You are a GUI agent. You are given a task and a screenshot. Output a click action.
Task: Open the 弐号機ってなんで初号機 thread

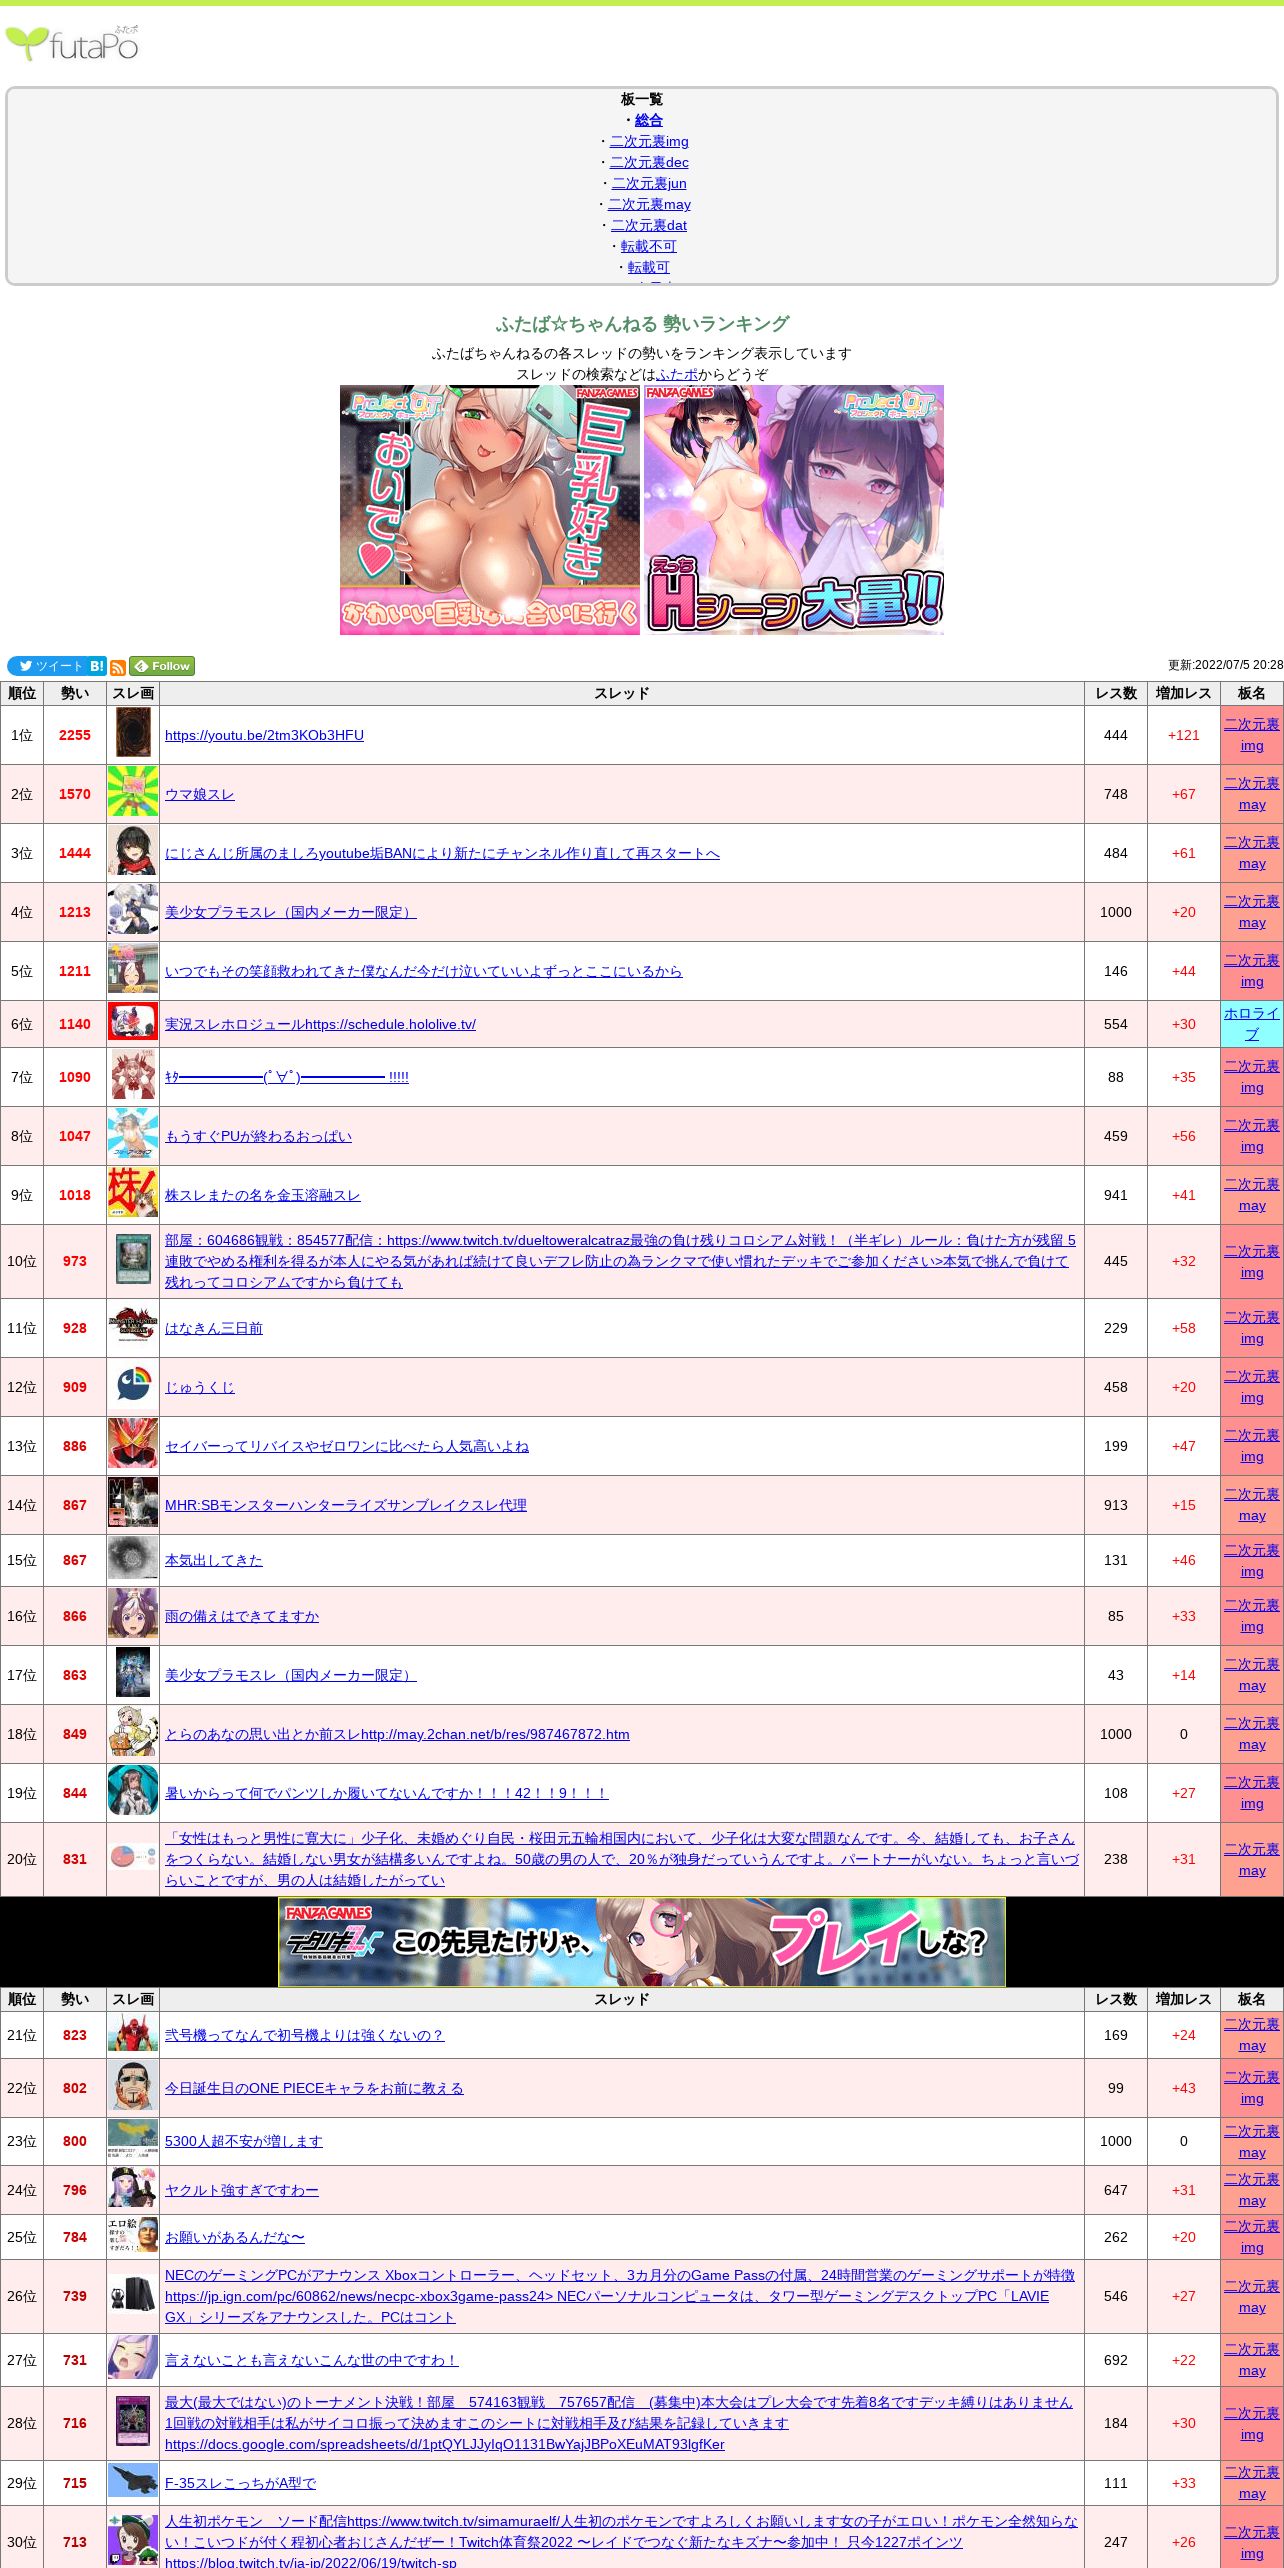coord(304,2035)
